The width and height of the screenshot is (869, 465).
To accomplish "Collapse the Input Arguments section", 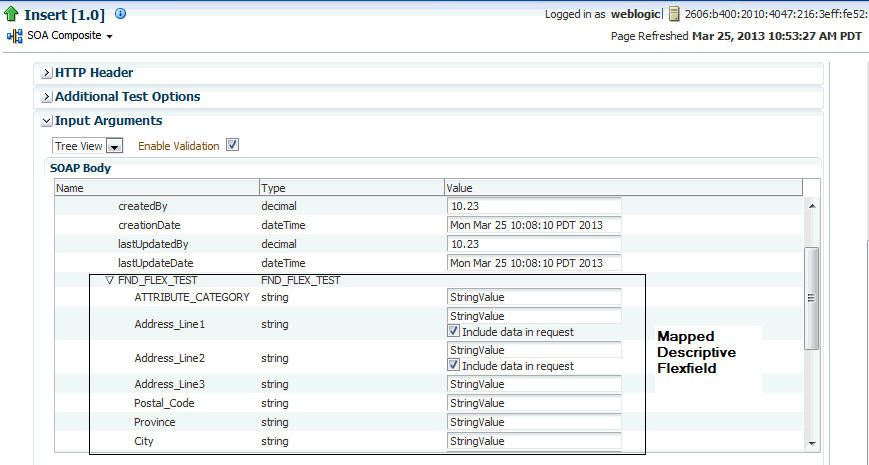I will (47, 121).
